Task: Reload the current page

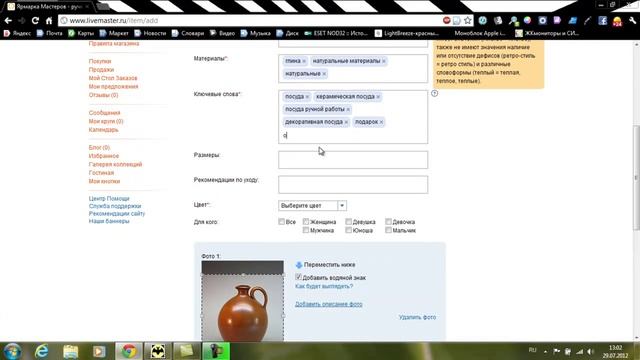Action: click(35, 20)
